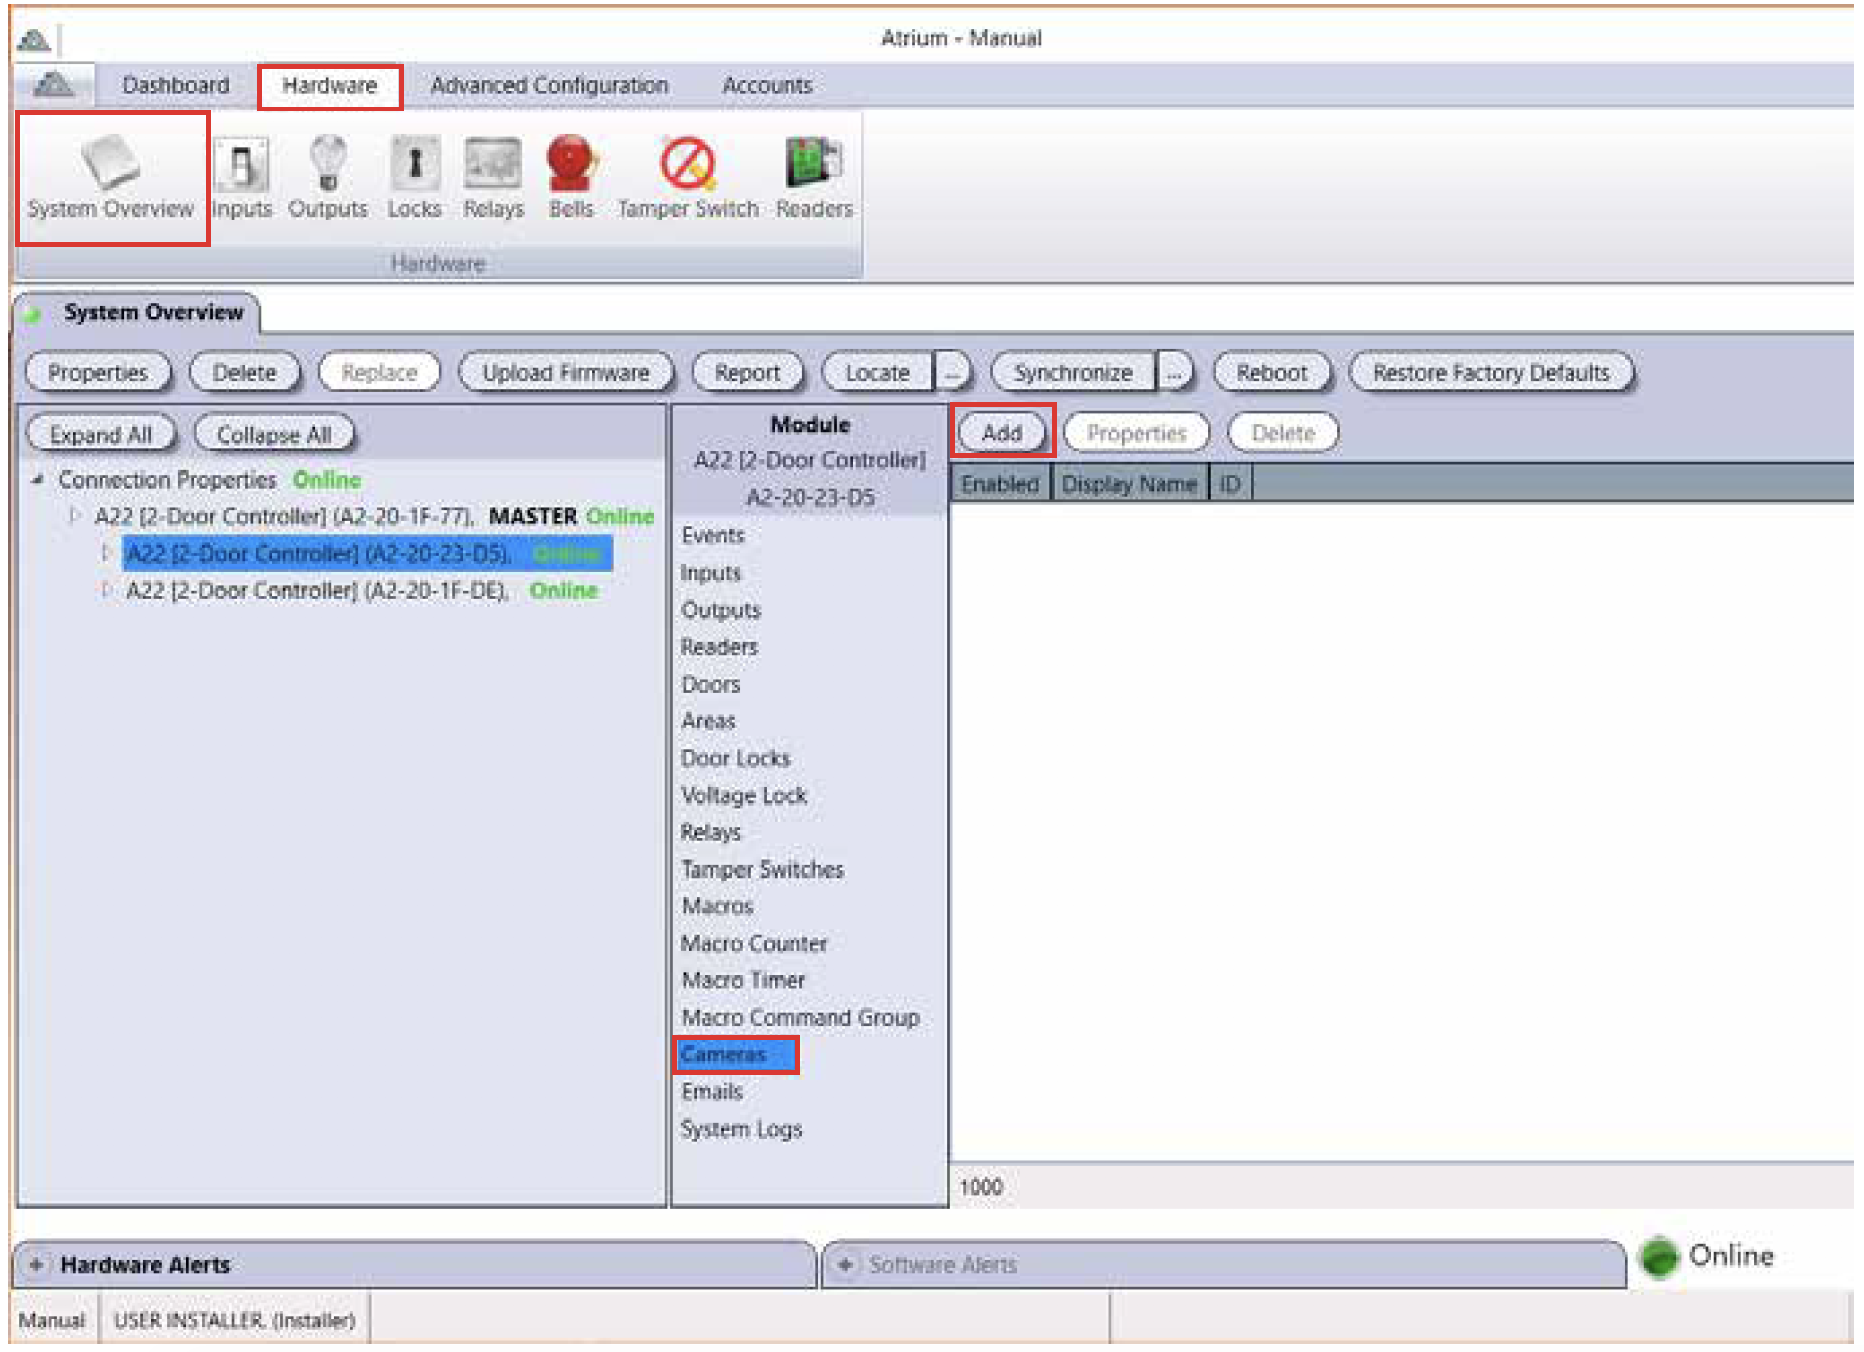Open the Locks hardware icon

[414, 178]
